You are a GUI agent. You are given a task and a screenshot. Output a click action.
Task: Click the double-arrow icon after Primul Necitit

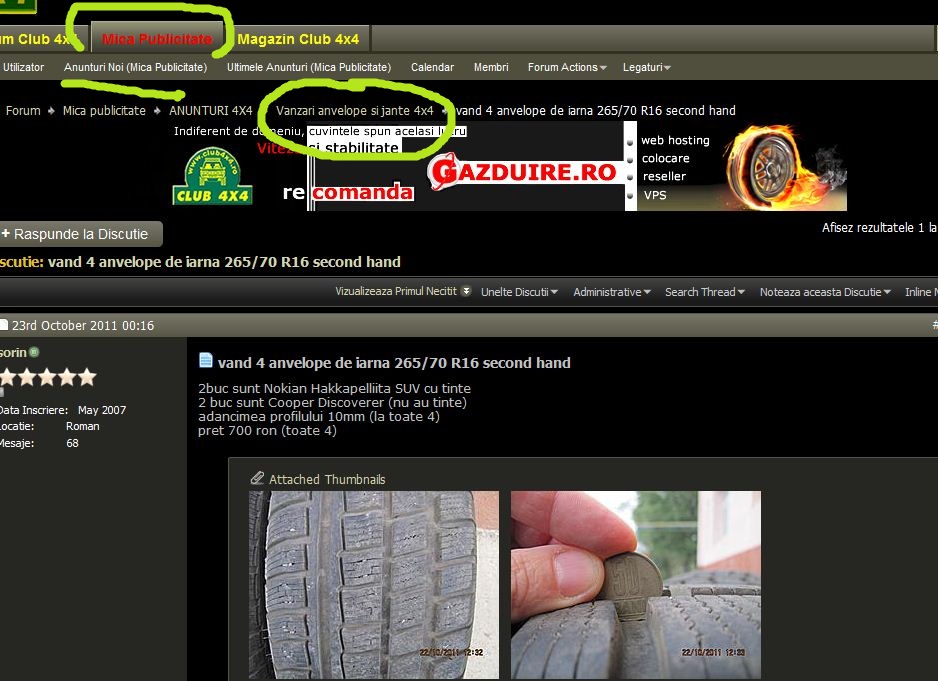pyautogui.click(x=466, y=292)
